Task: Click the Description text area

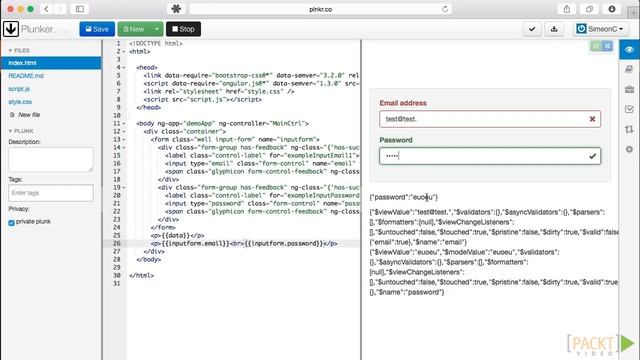Action: point(51,159)
